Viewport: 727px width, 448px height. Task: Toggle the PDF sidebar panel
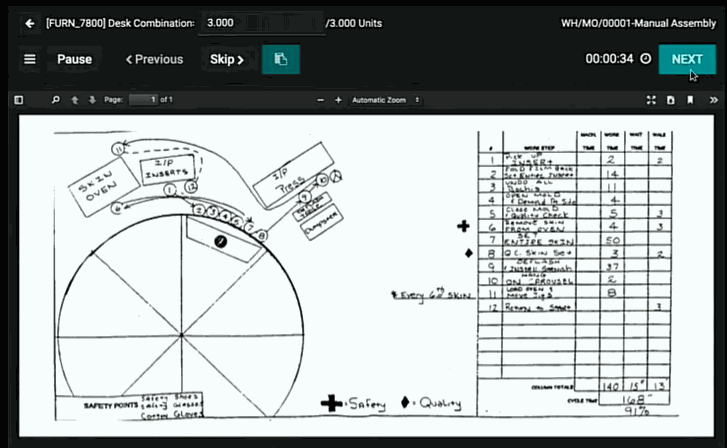[x=18, y=100]
